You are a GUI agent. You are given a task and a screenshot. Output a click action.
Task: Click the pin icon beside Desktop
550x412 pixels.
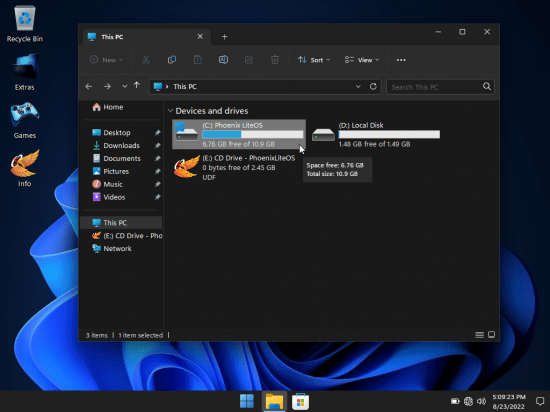click(157, 133)
